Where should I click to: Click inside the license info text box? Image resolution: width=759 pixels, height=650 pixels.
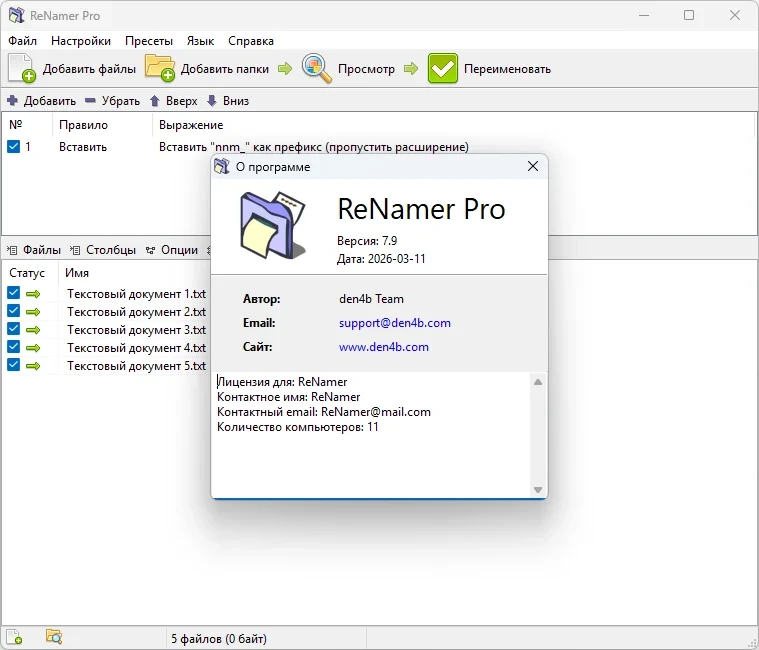tap(373, 434)
